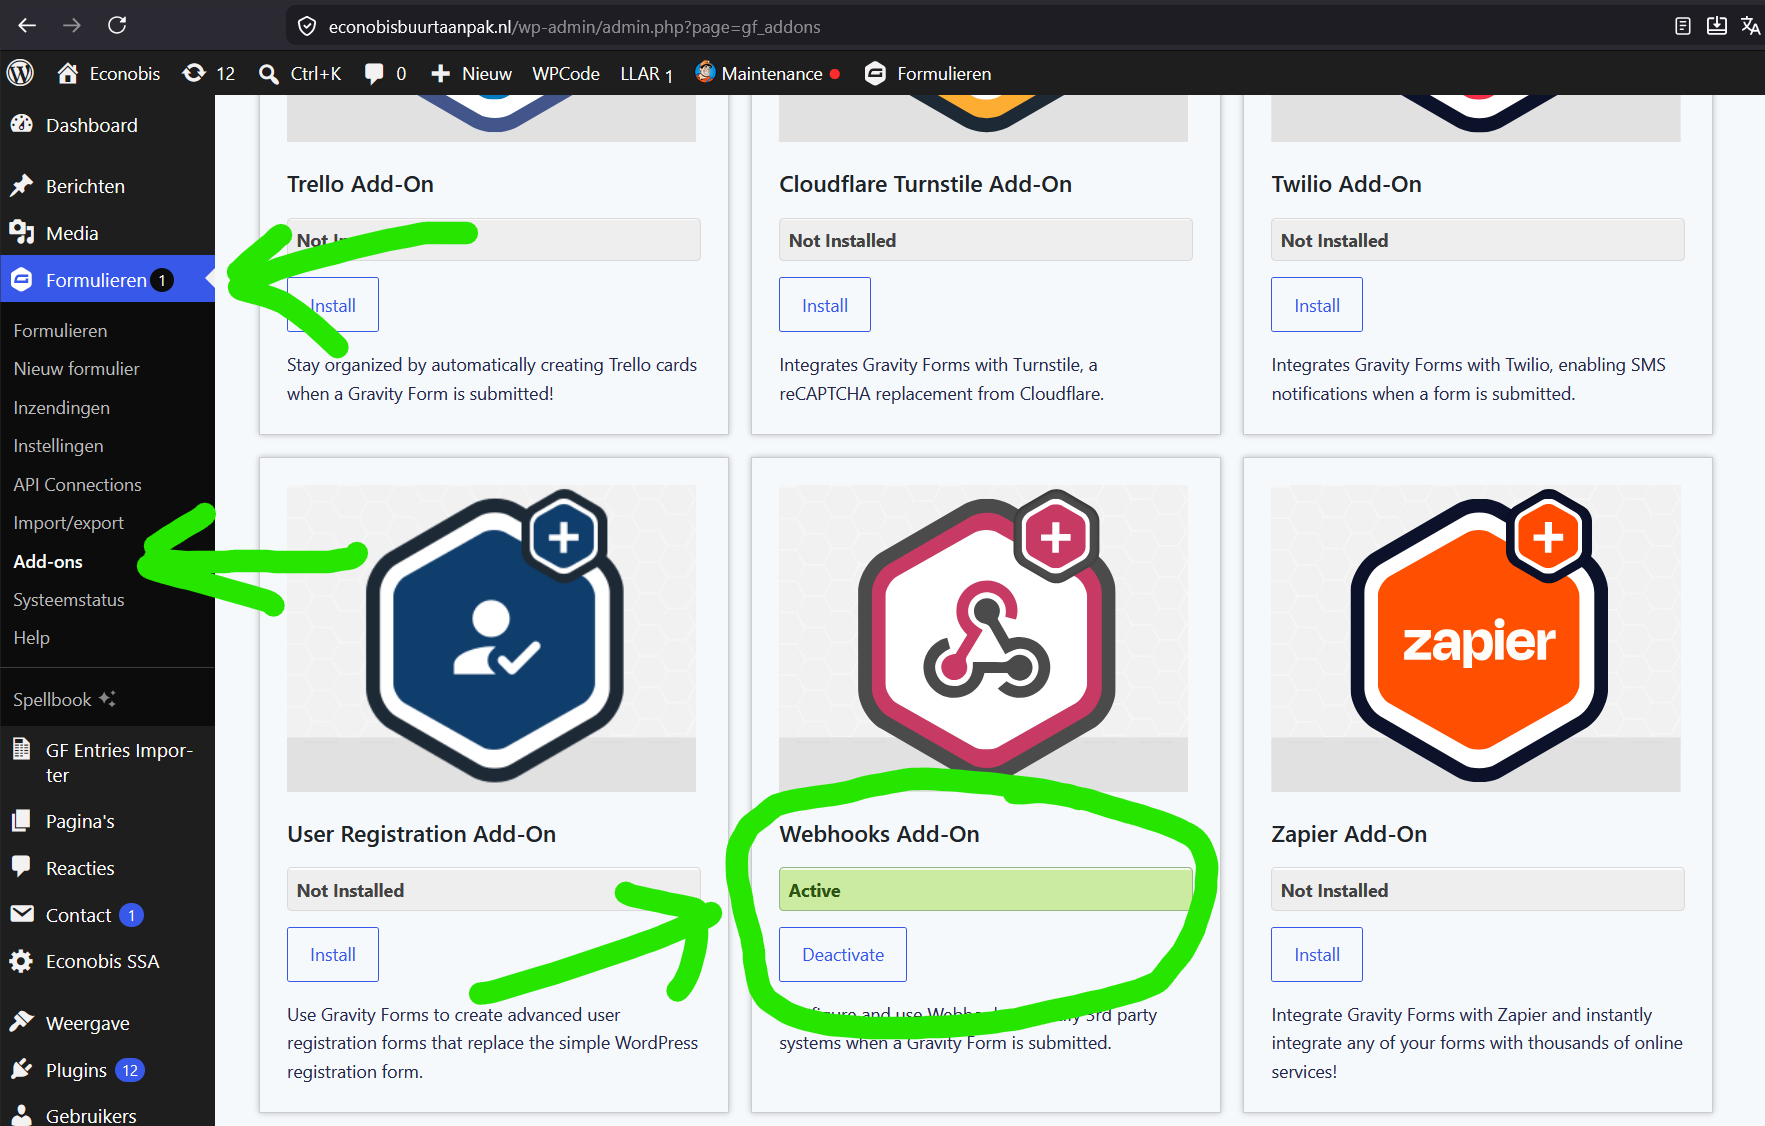
Task: Click the install app icon in address bar
Action: point(1717,26)
